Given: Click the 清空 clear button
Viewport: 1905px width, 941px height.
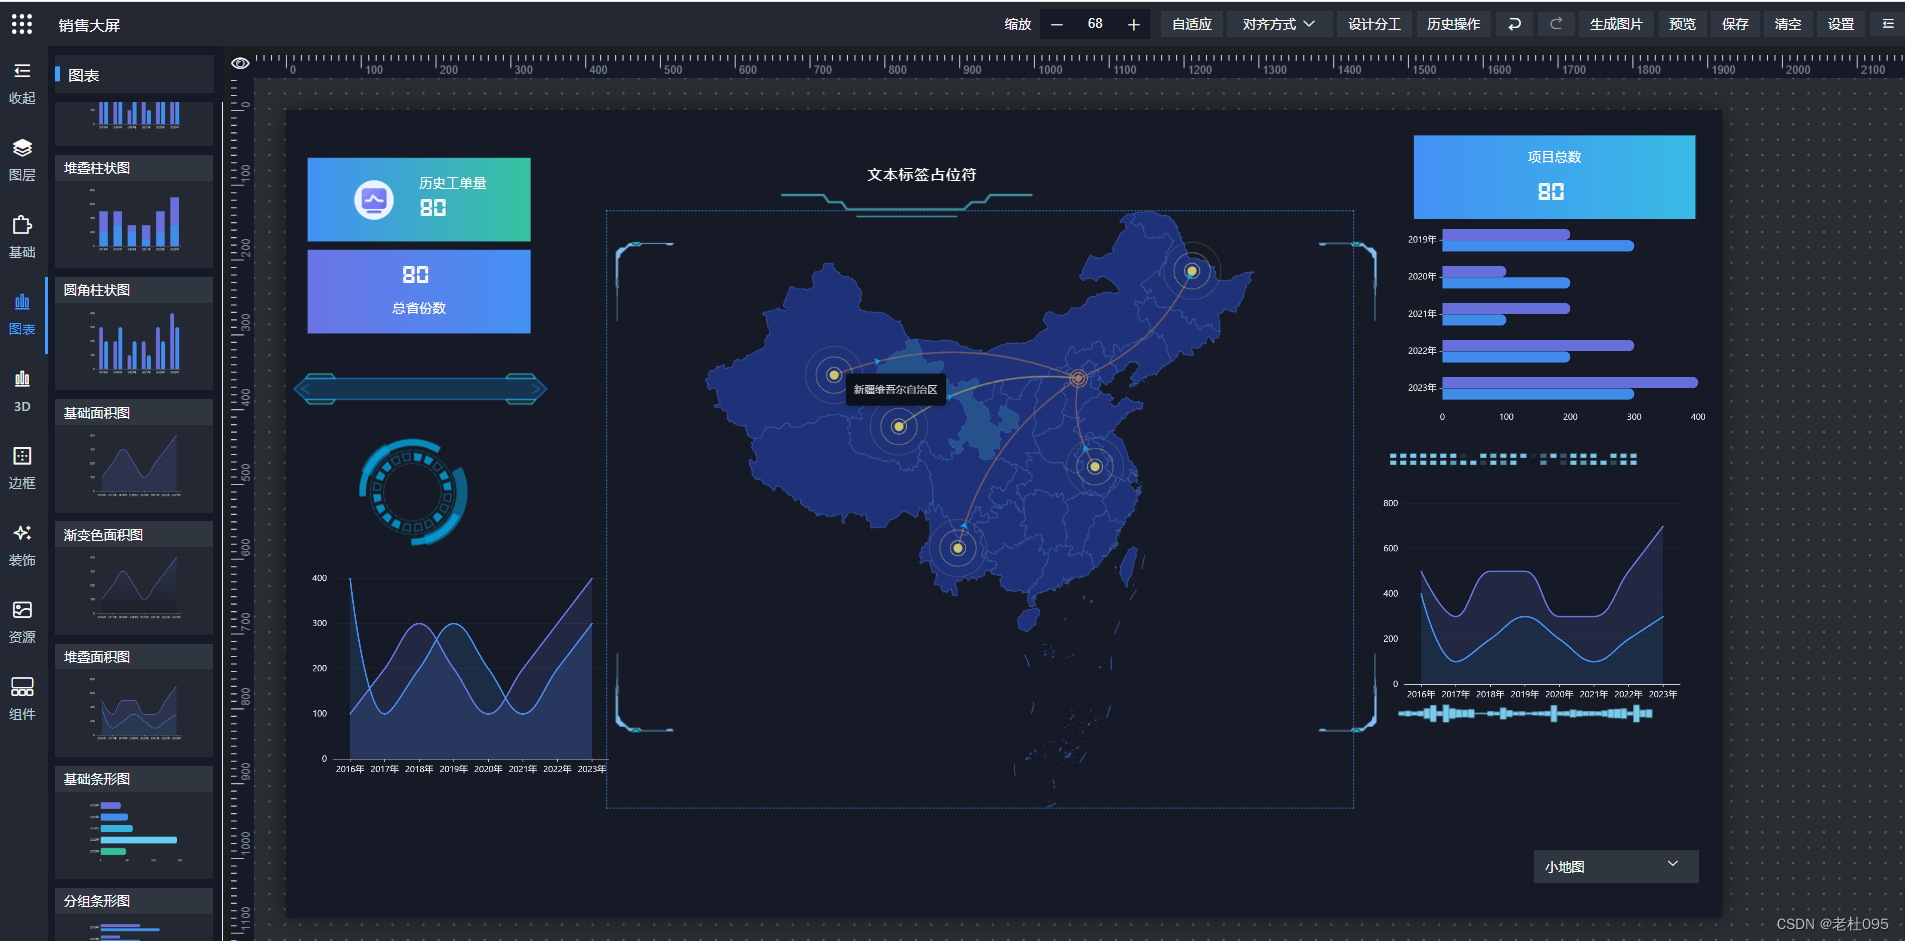Looking at the screenshot, I should (x=1788, y=24).
